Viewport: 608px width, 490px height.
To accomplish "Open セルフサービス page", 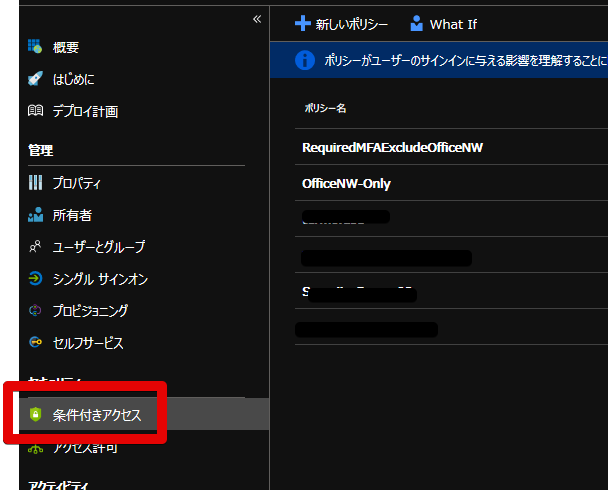I will pyautogui.click(x=88, y=343).
